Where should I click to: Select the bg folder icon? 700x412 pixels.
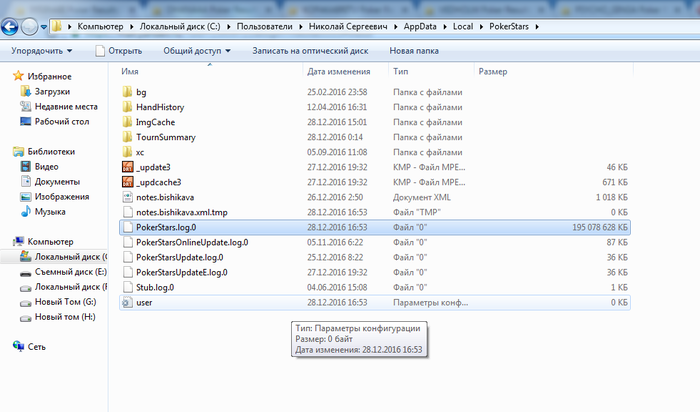tap(127, 92)
